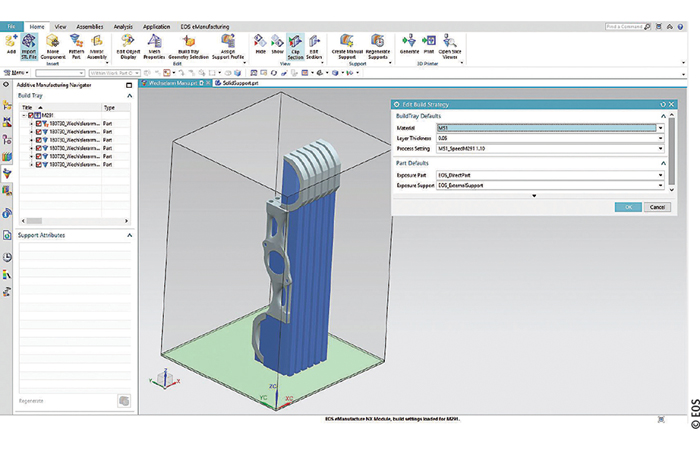Open Edit Object Display
This screenshot has height=450, width=700.
(128, 46)
